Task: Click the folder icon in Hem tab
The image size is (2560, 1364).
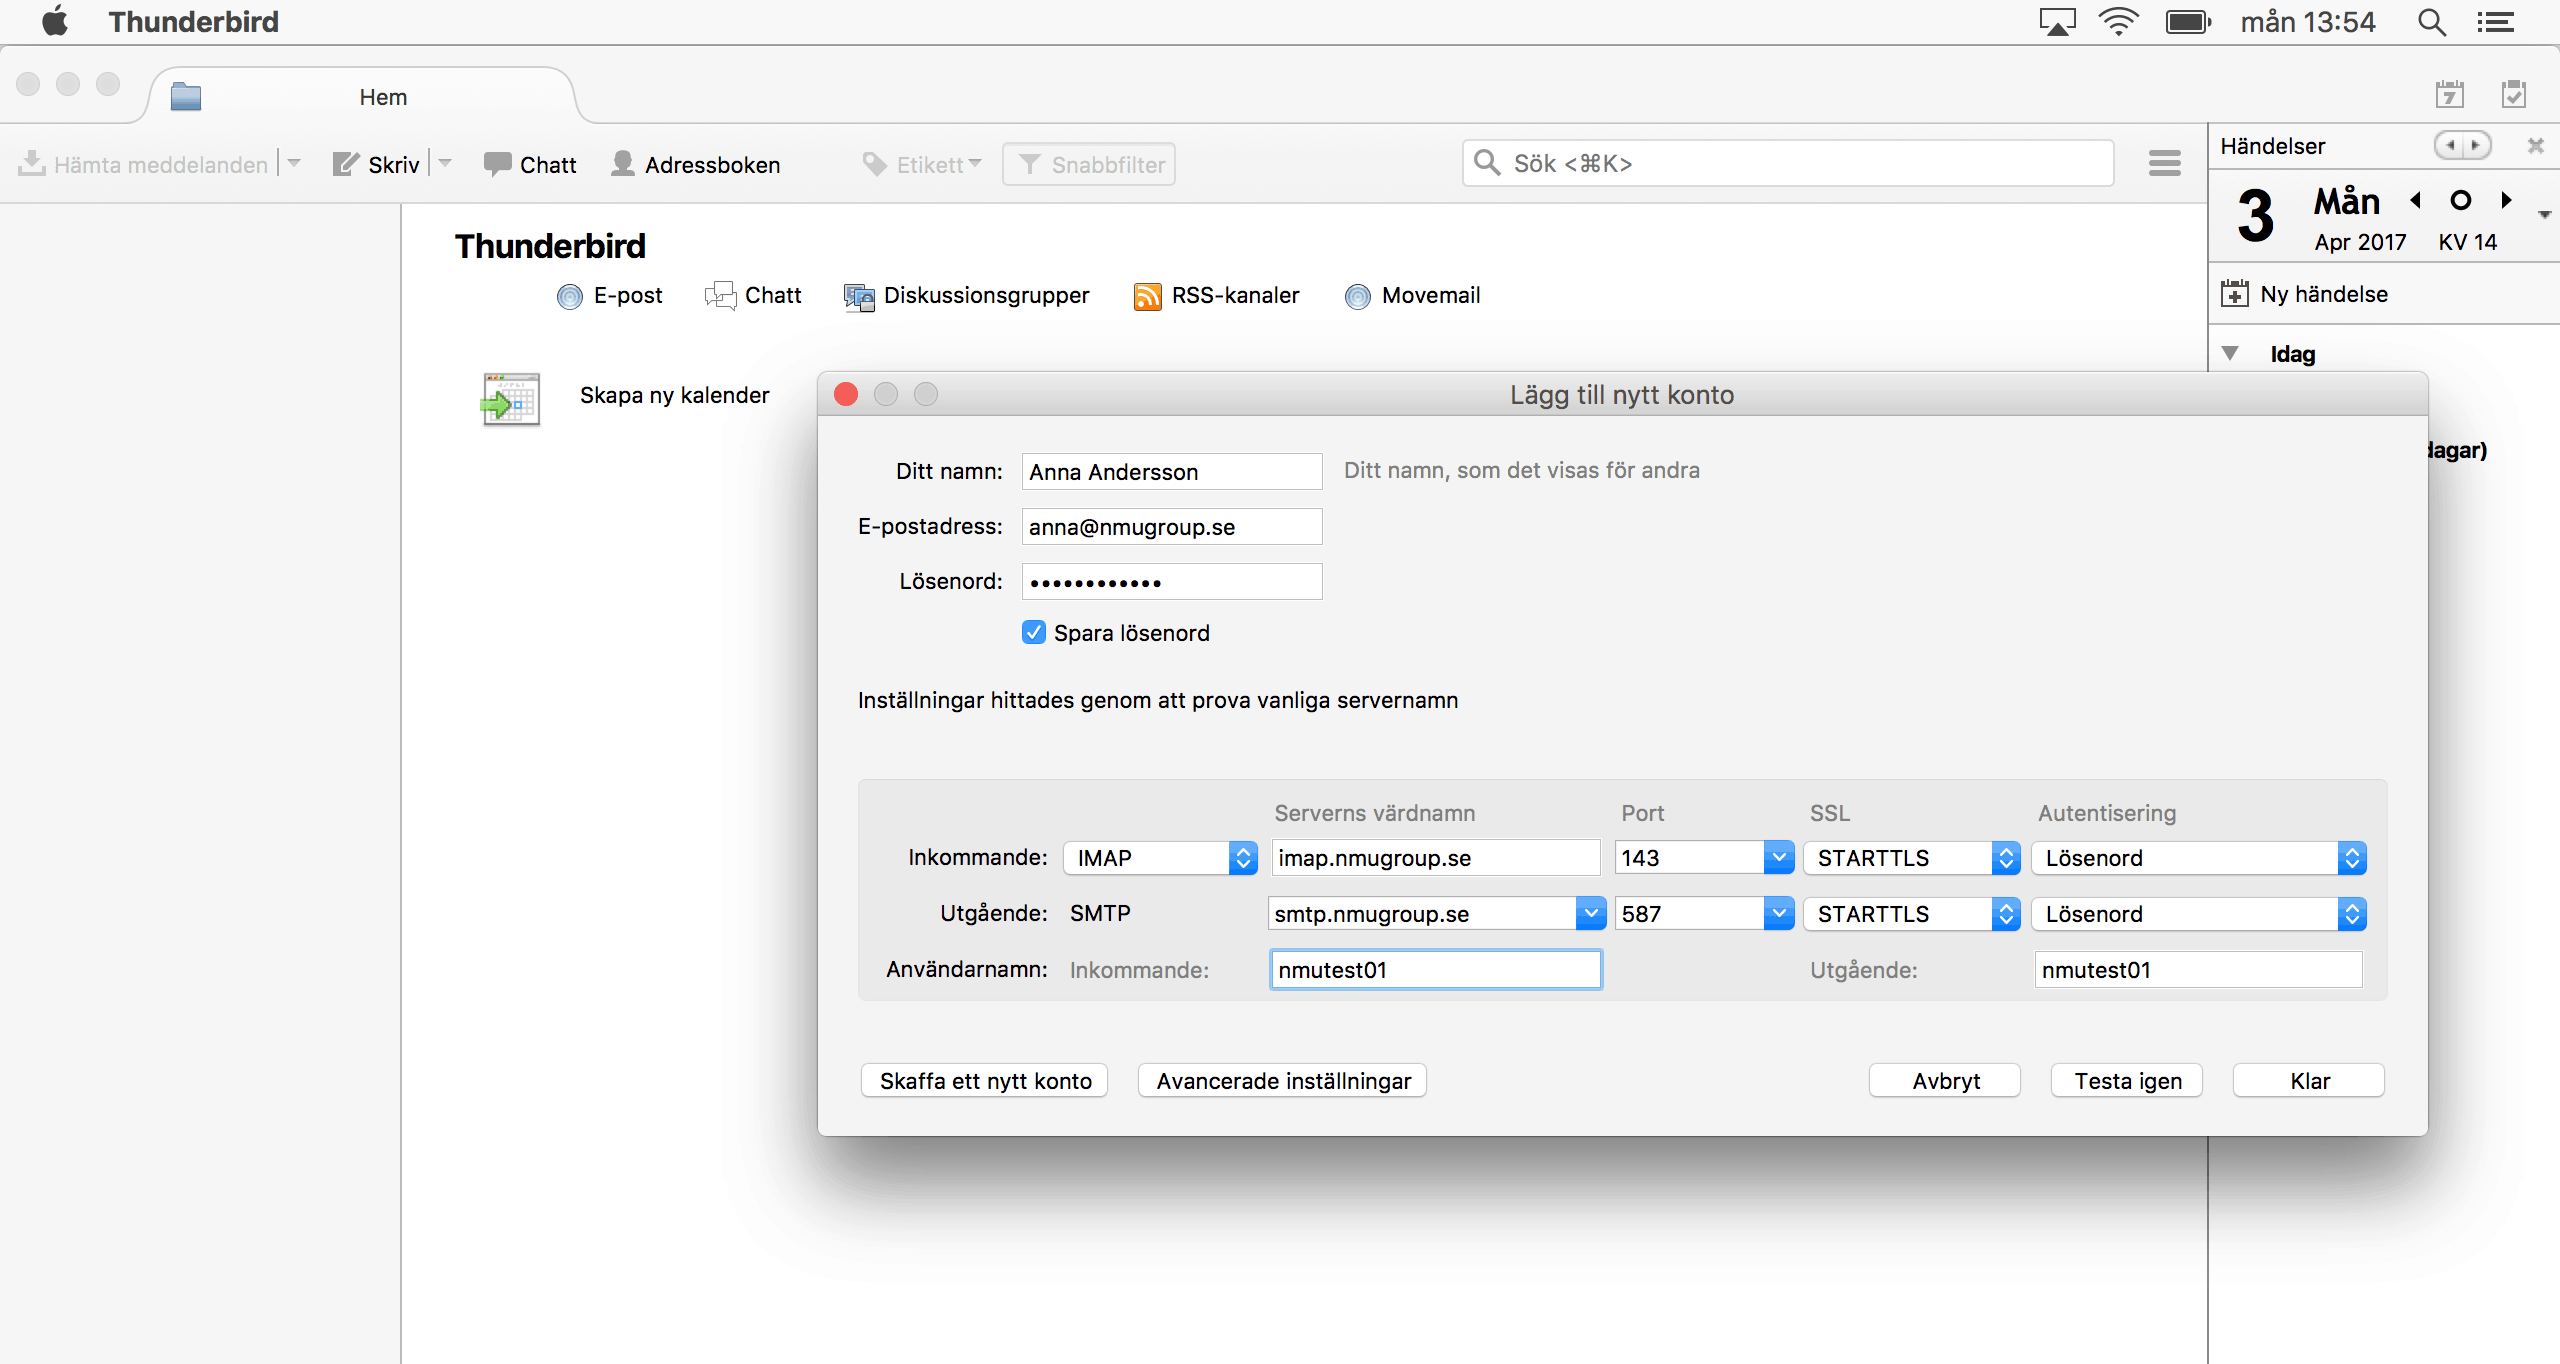Action: (186, 97)
